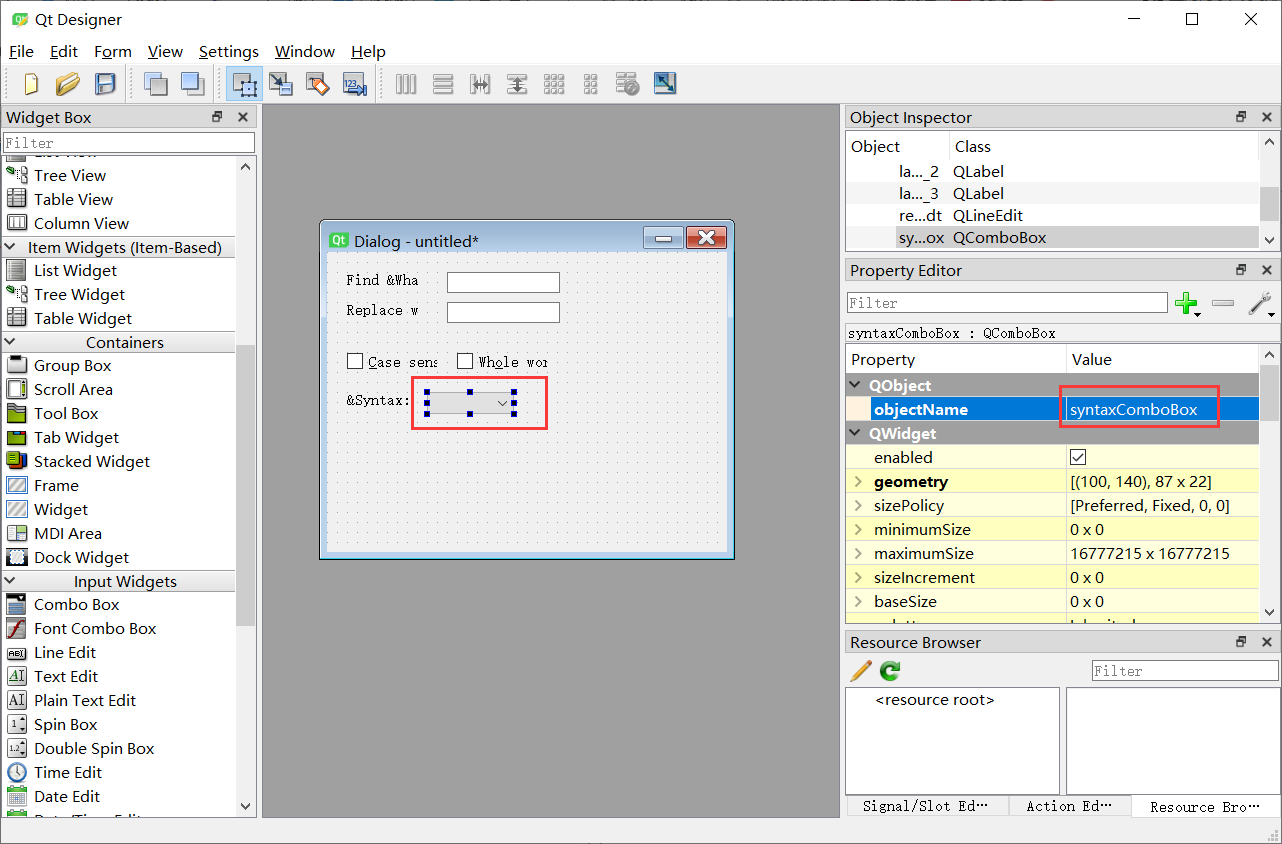Open the Form menu
Screen dimensions: 1282x844
pos(113,51)
